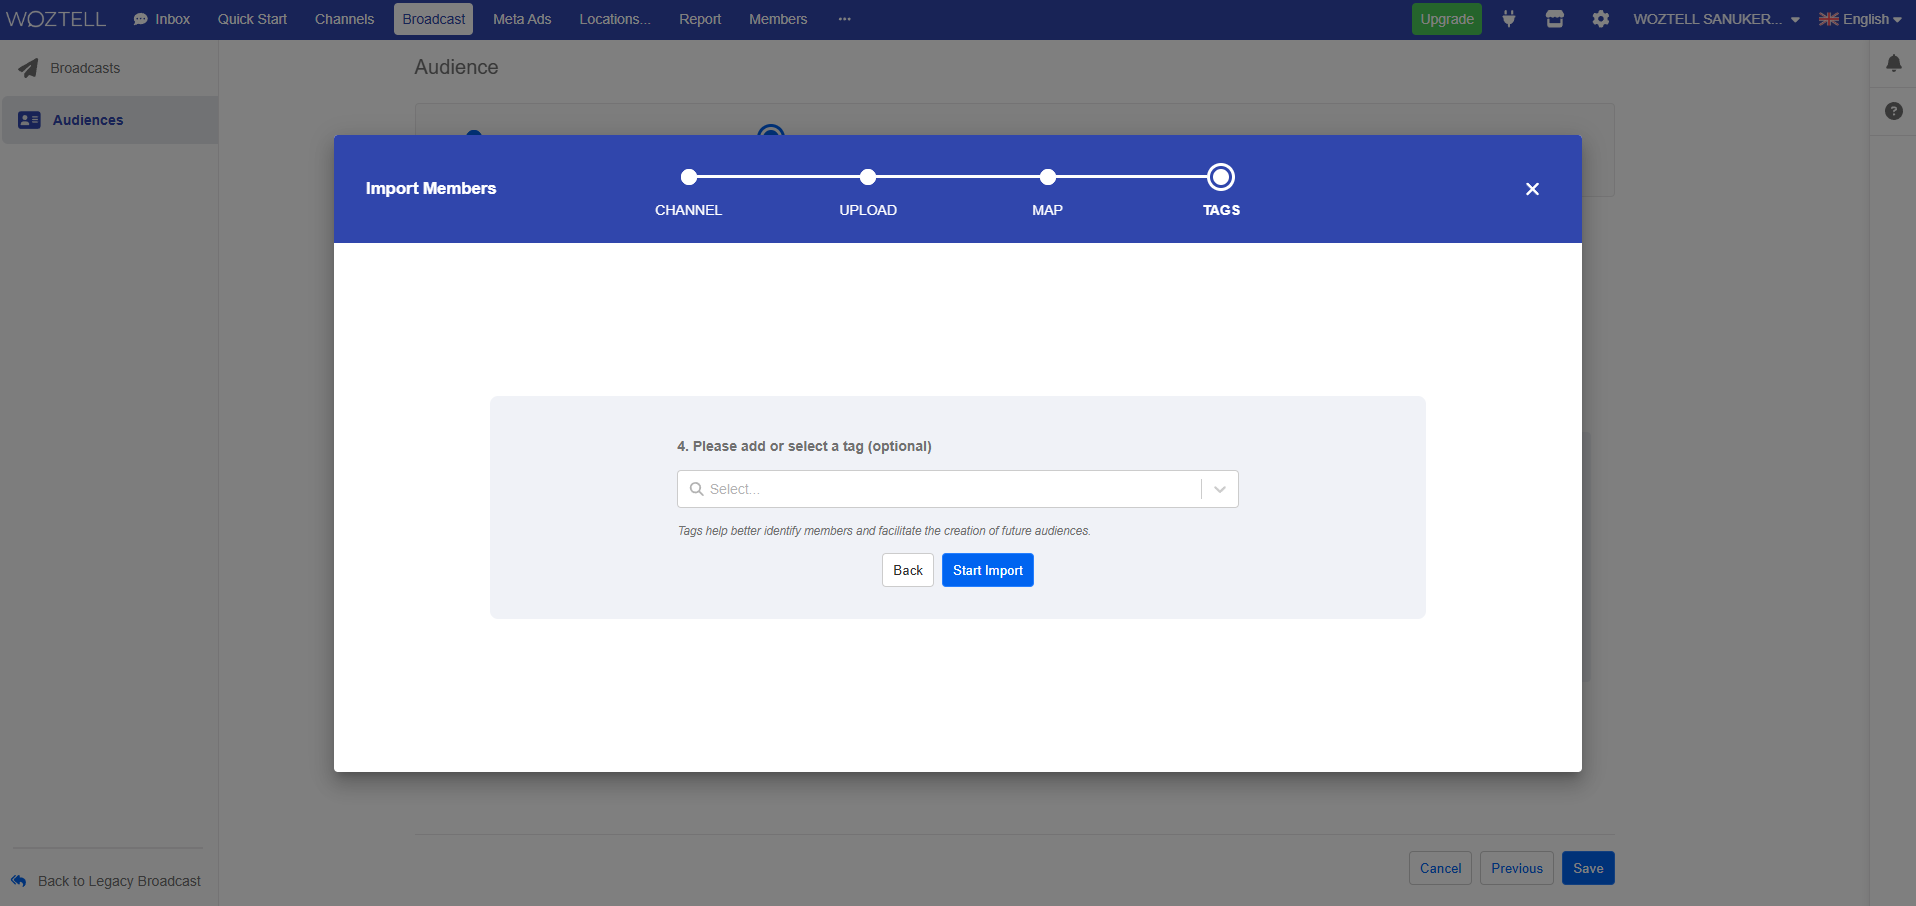The height and width of the screenshot is (906, 1916).
Task: Select the CHANNEL step marker in Import Members
Action: pyautogui.click(x=688, y=177)
